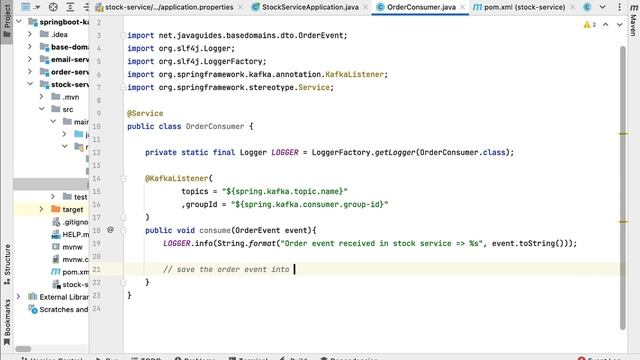640x360 pixels.
Task: Select Scratches and Consoles node
Action: tap(58, 309)
